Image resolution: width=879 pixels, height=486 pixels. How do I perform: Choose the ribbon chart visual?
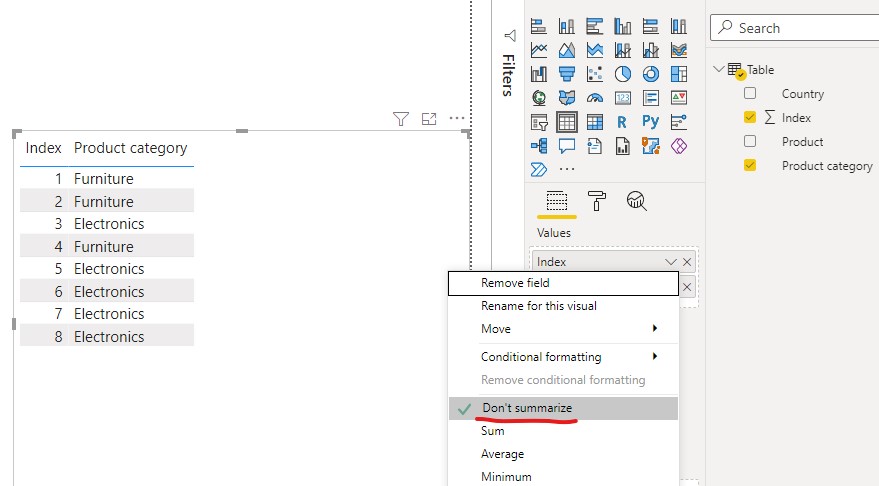[x=679, y=50]
